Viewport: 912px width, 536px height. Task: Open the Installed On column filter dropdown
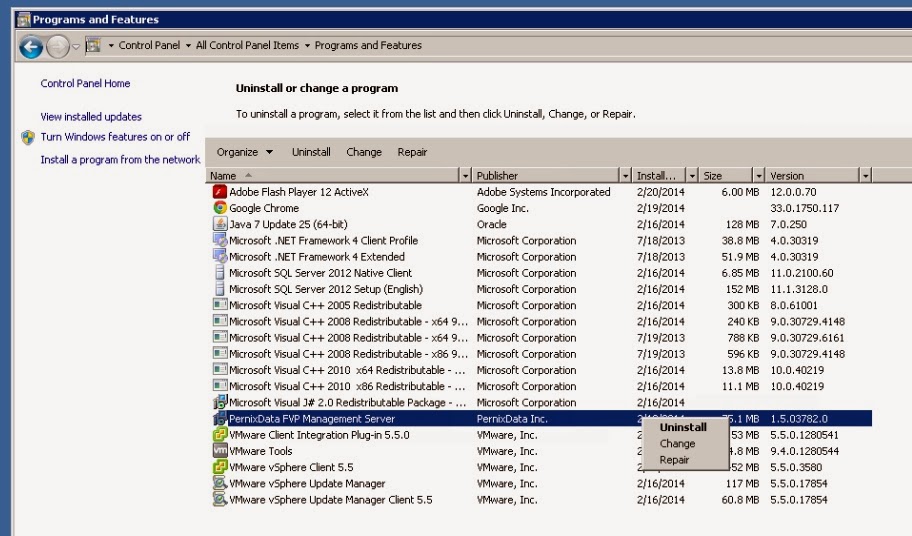[692, 176]
